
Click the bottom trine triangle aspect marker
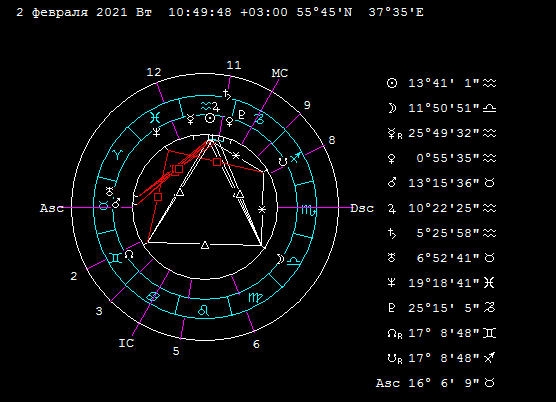[205, 245]
